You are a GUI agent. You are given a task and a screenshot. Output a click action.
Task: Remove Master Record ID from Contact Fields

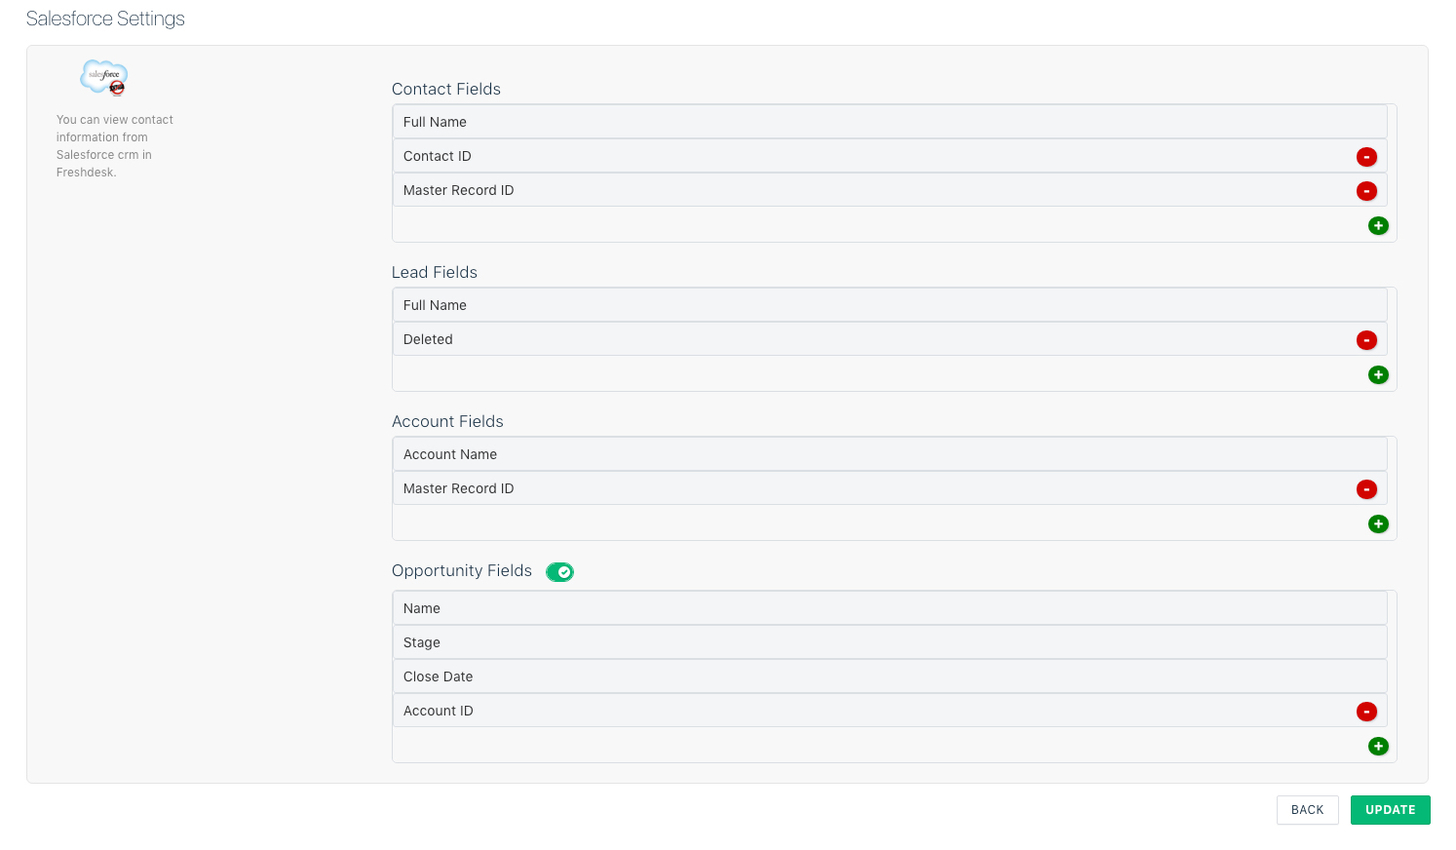point(1366,190)
